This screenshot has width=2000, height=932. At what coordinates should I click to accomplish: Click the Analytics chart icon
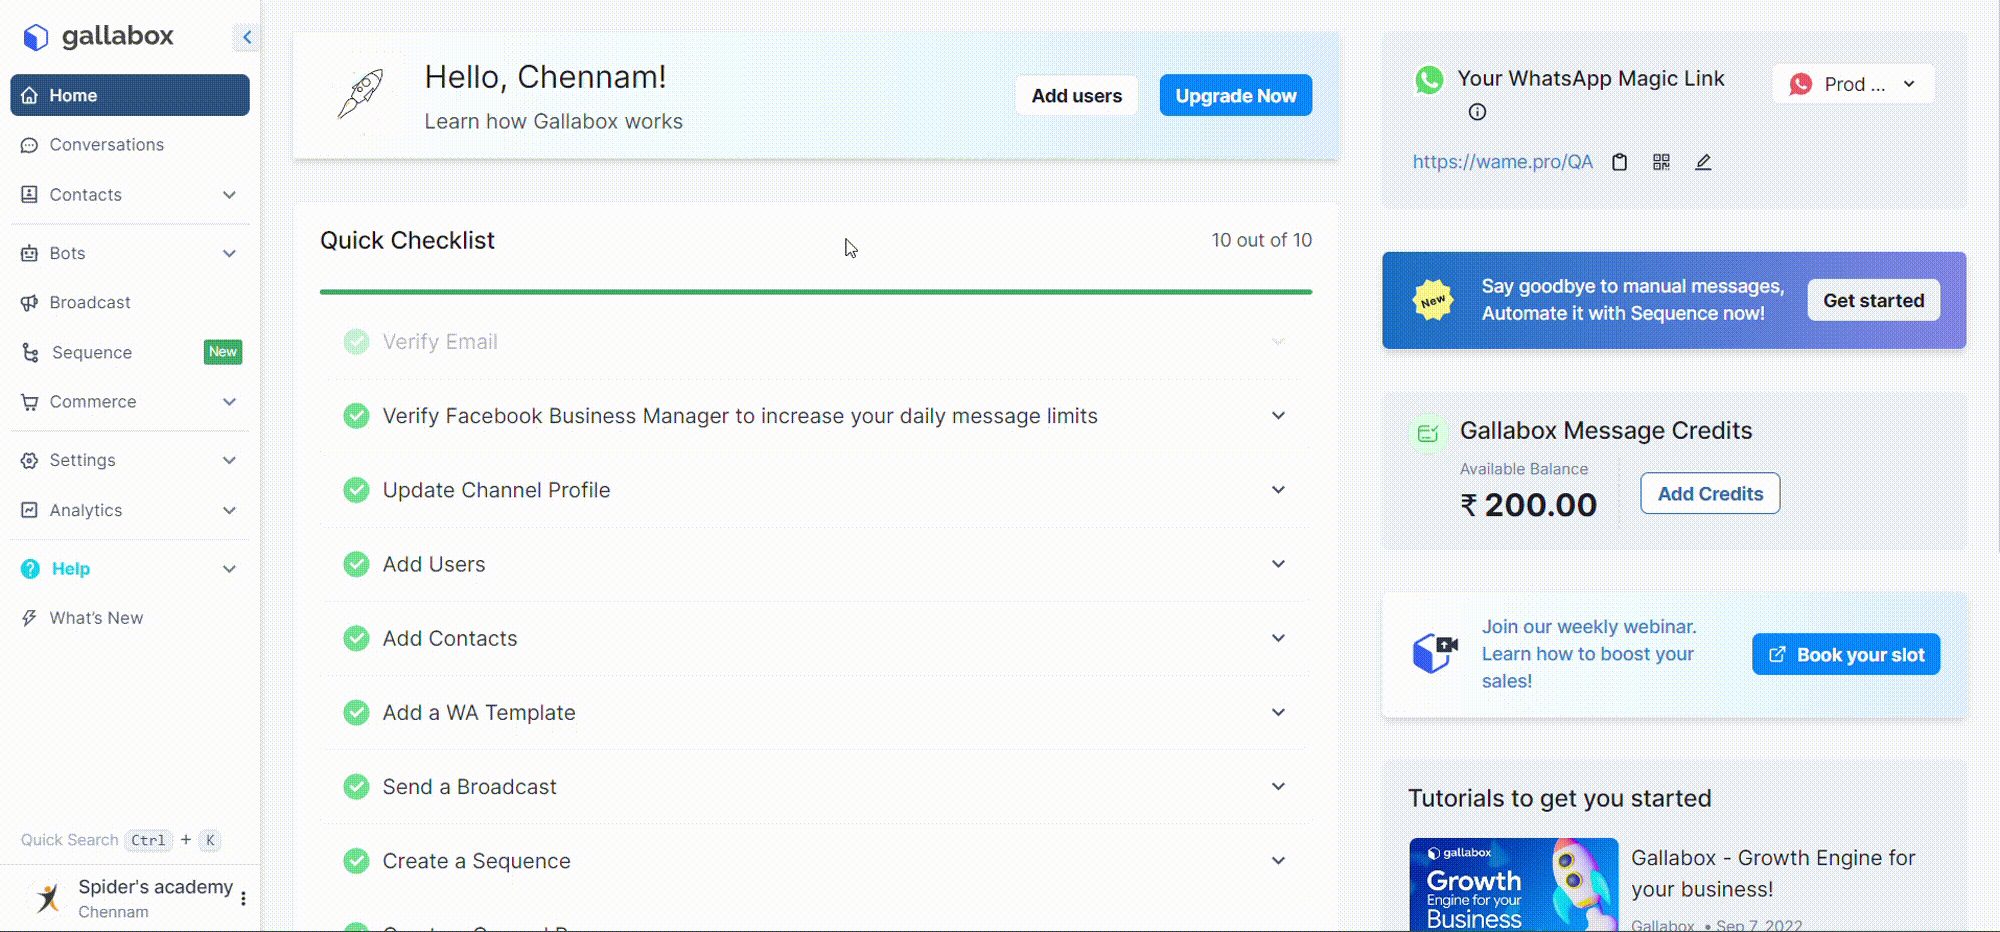tap(30, 510)
